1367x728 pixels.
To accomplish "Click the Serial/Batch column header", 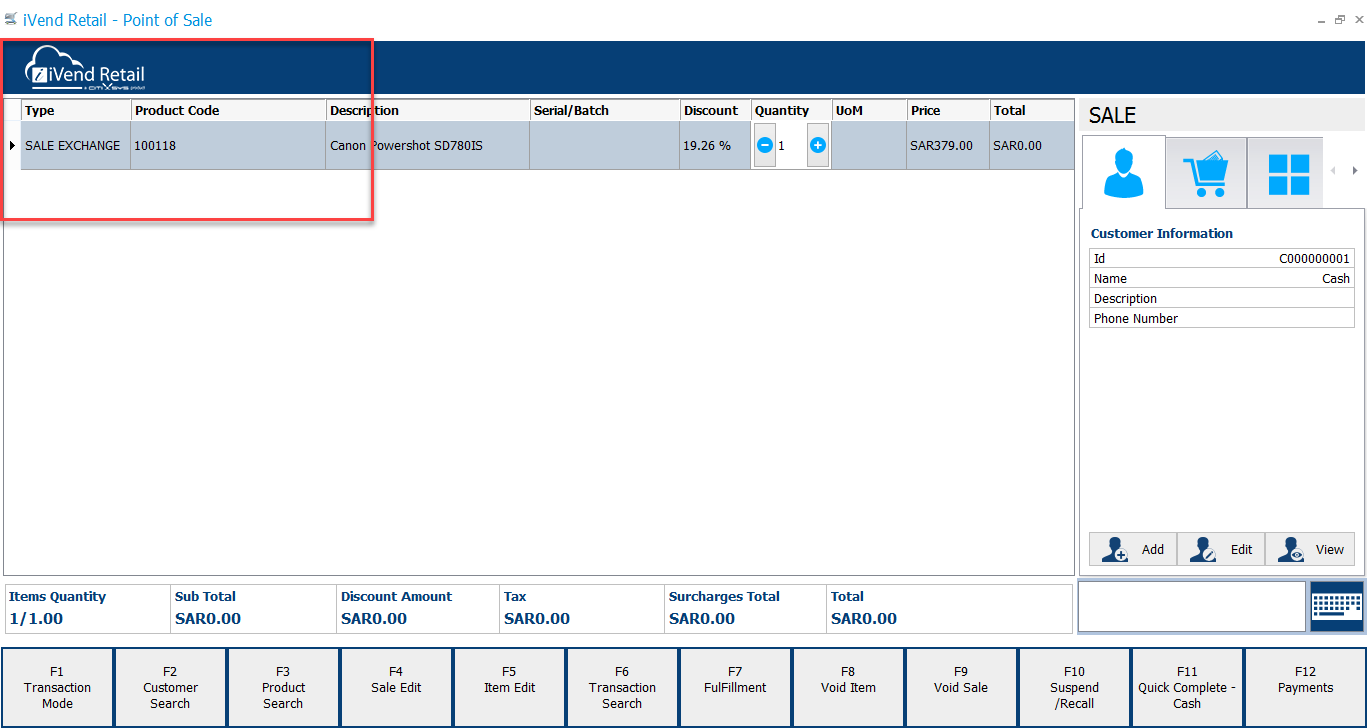I will coord(605,110).
